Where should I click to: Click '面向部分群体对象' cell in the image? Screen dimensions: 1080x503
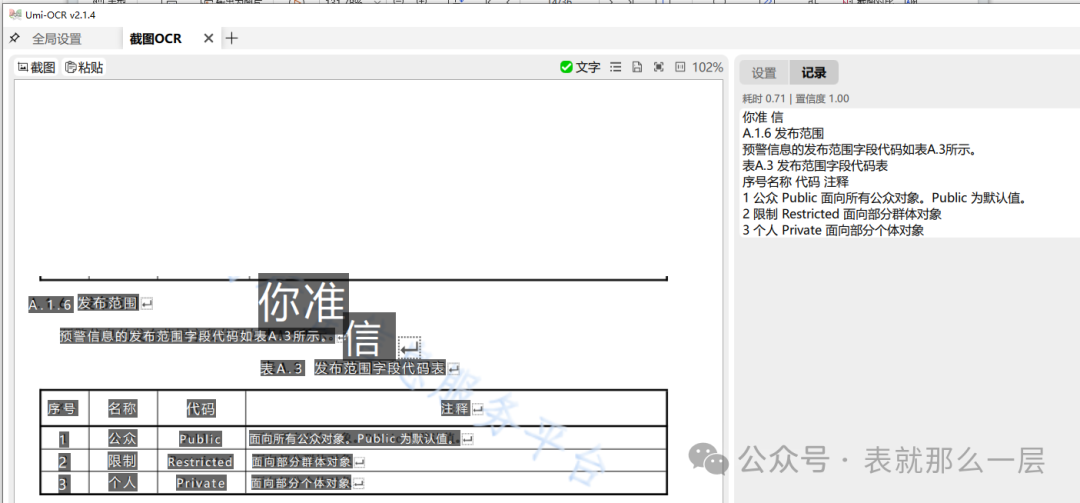point(301,462)
